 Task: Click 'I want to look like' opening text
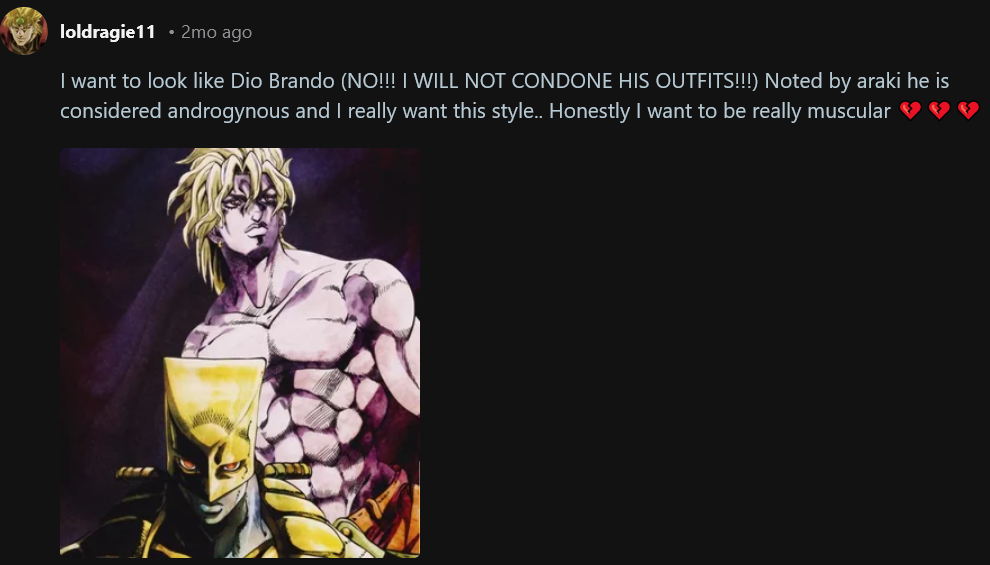pos(143,81)
